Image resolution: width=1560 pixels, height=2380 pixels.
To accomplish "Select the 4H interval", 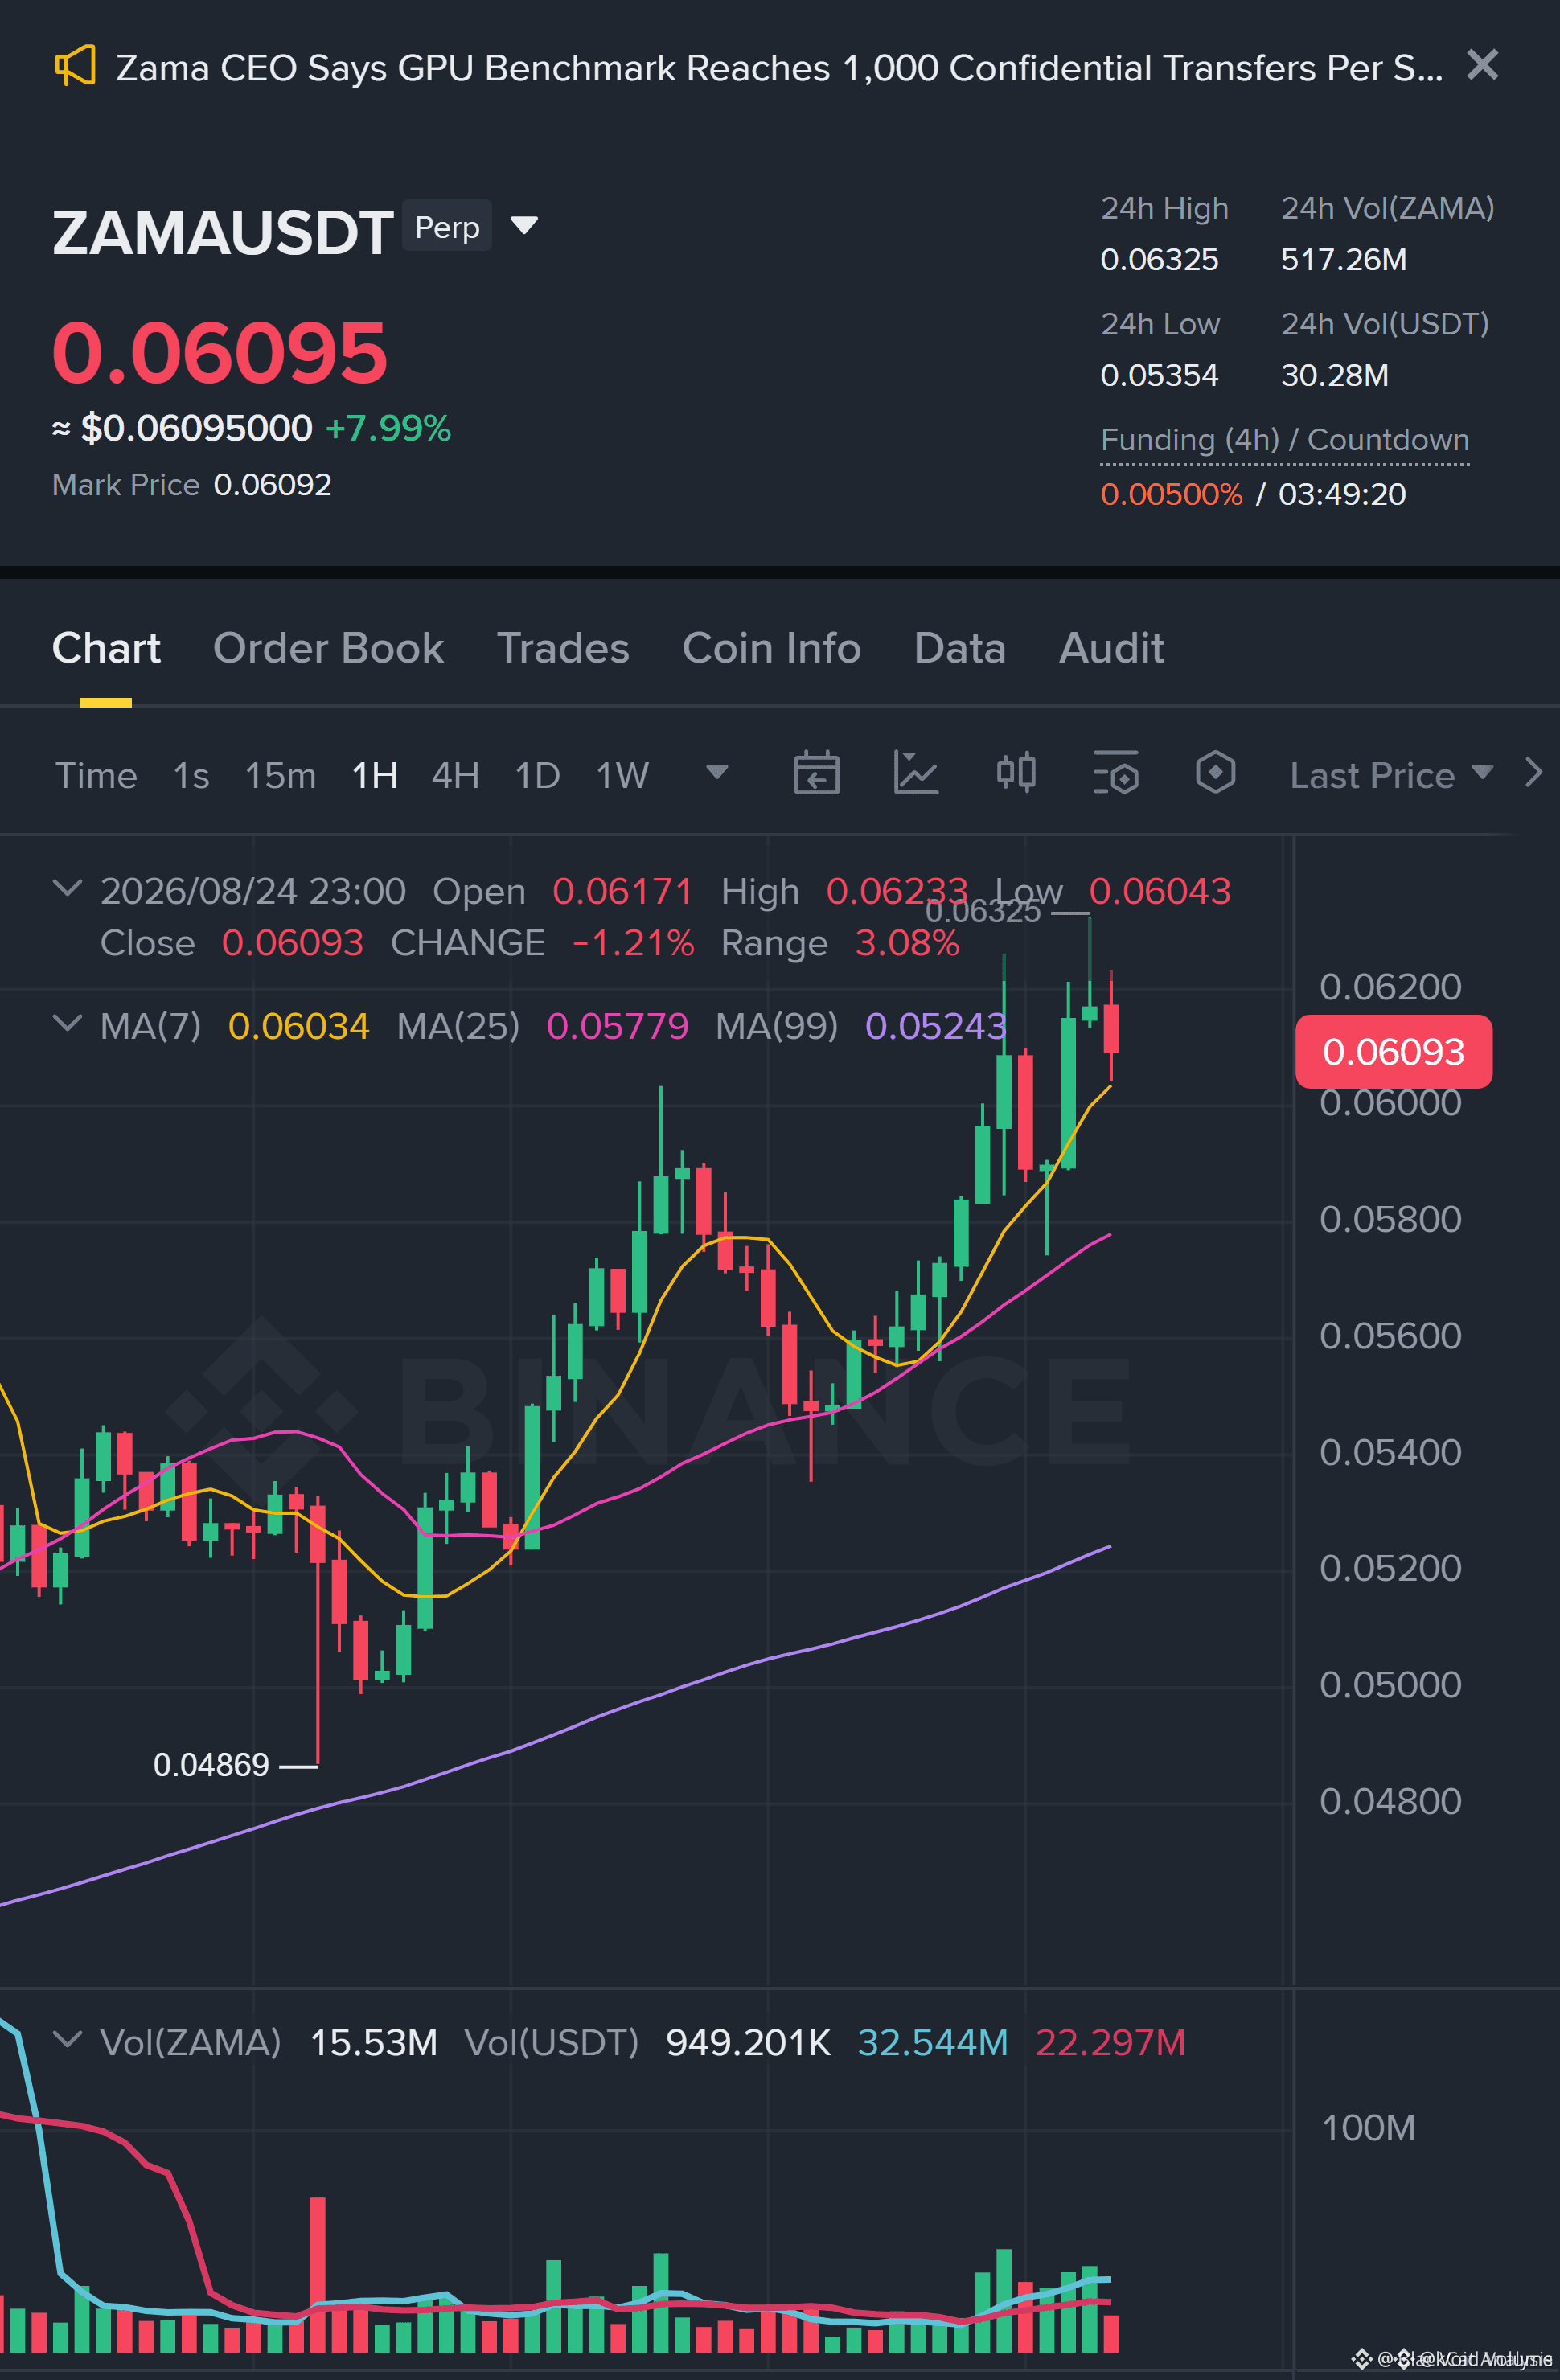I will click(x=455, y=775).
